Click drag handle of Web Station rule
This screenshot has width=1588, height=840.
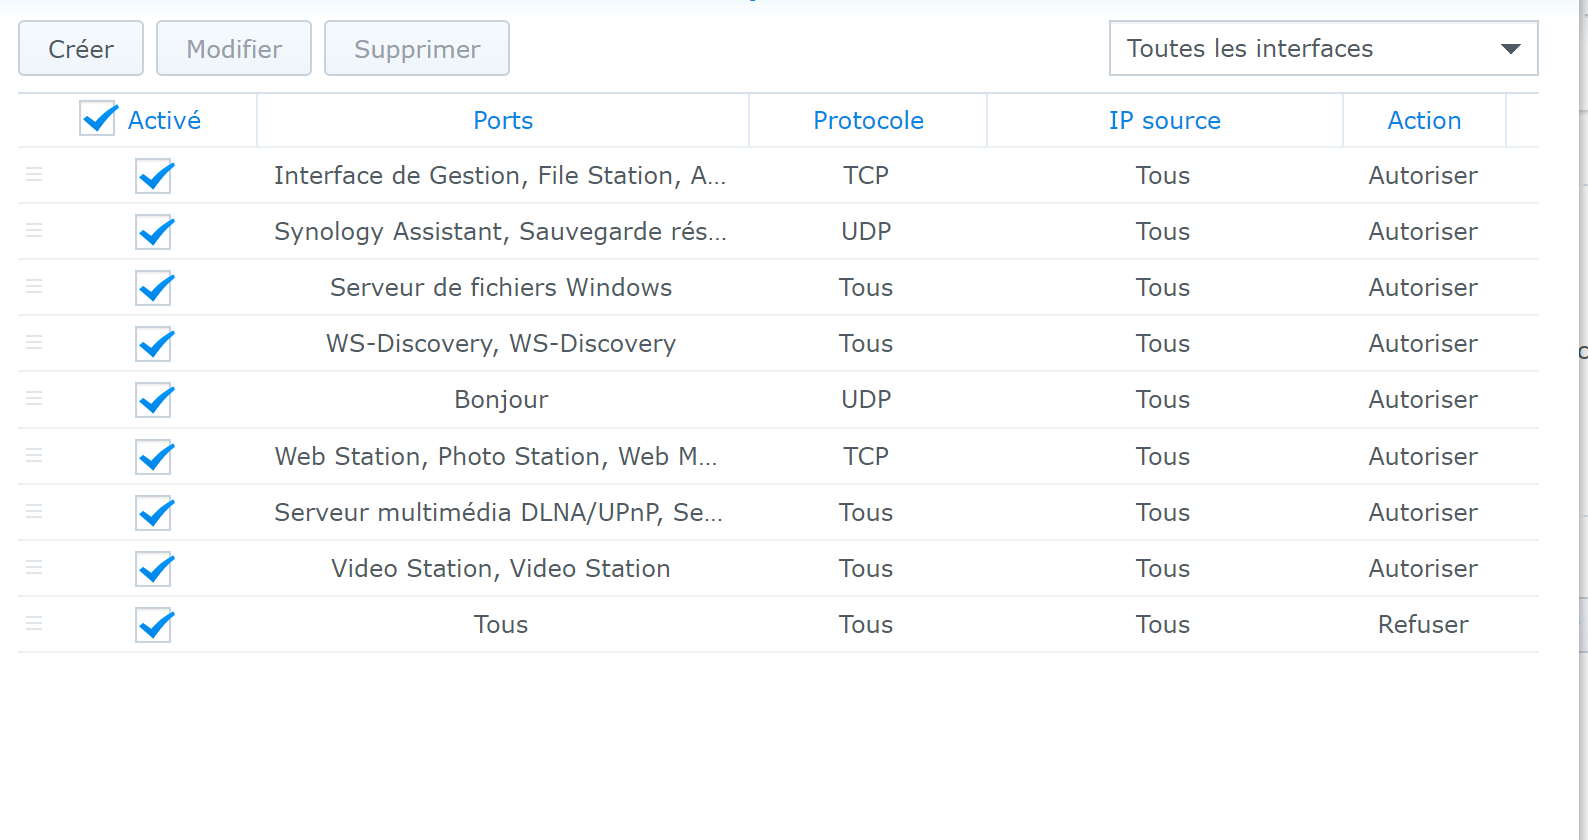tap(34, 456)
